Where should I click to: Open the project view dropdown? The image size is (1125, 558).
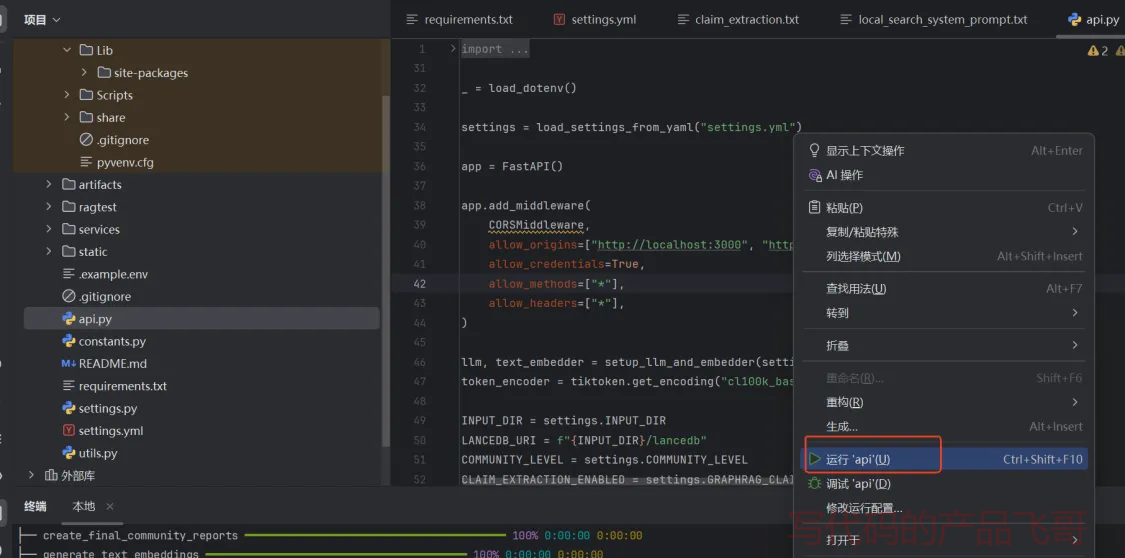pos(42,19)
